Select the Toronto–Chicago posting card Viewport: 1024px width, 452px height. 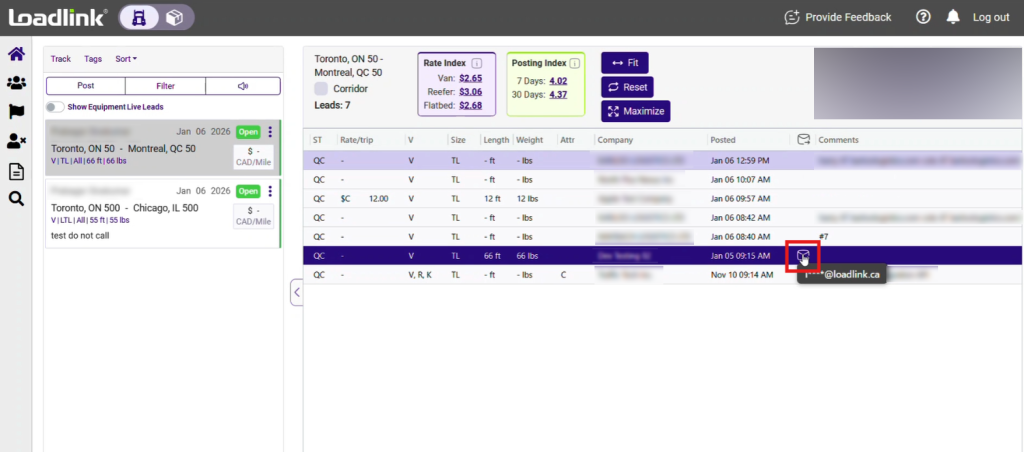[140, 214]
